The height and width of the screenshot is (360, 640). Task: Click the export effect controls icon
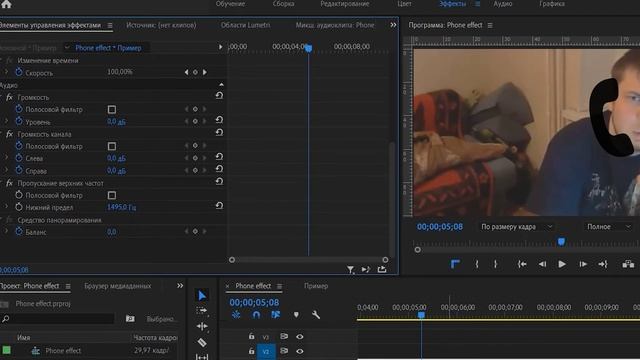[382, 269]
